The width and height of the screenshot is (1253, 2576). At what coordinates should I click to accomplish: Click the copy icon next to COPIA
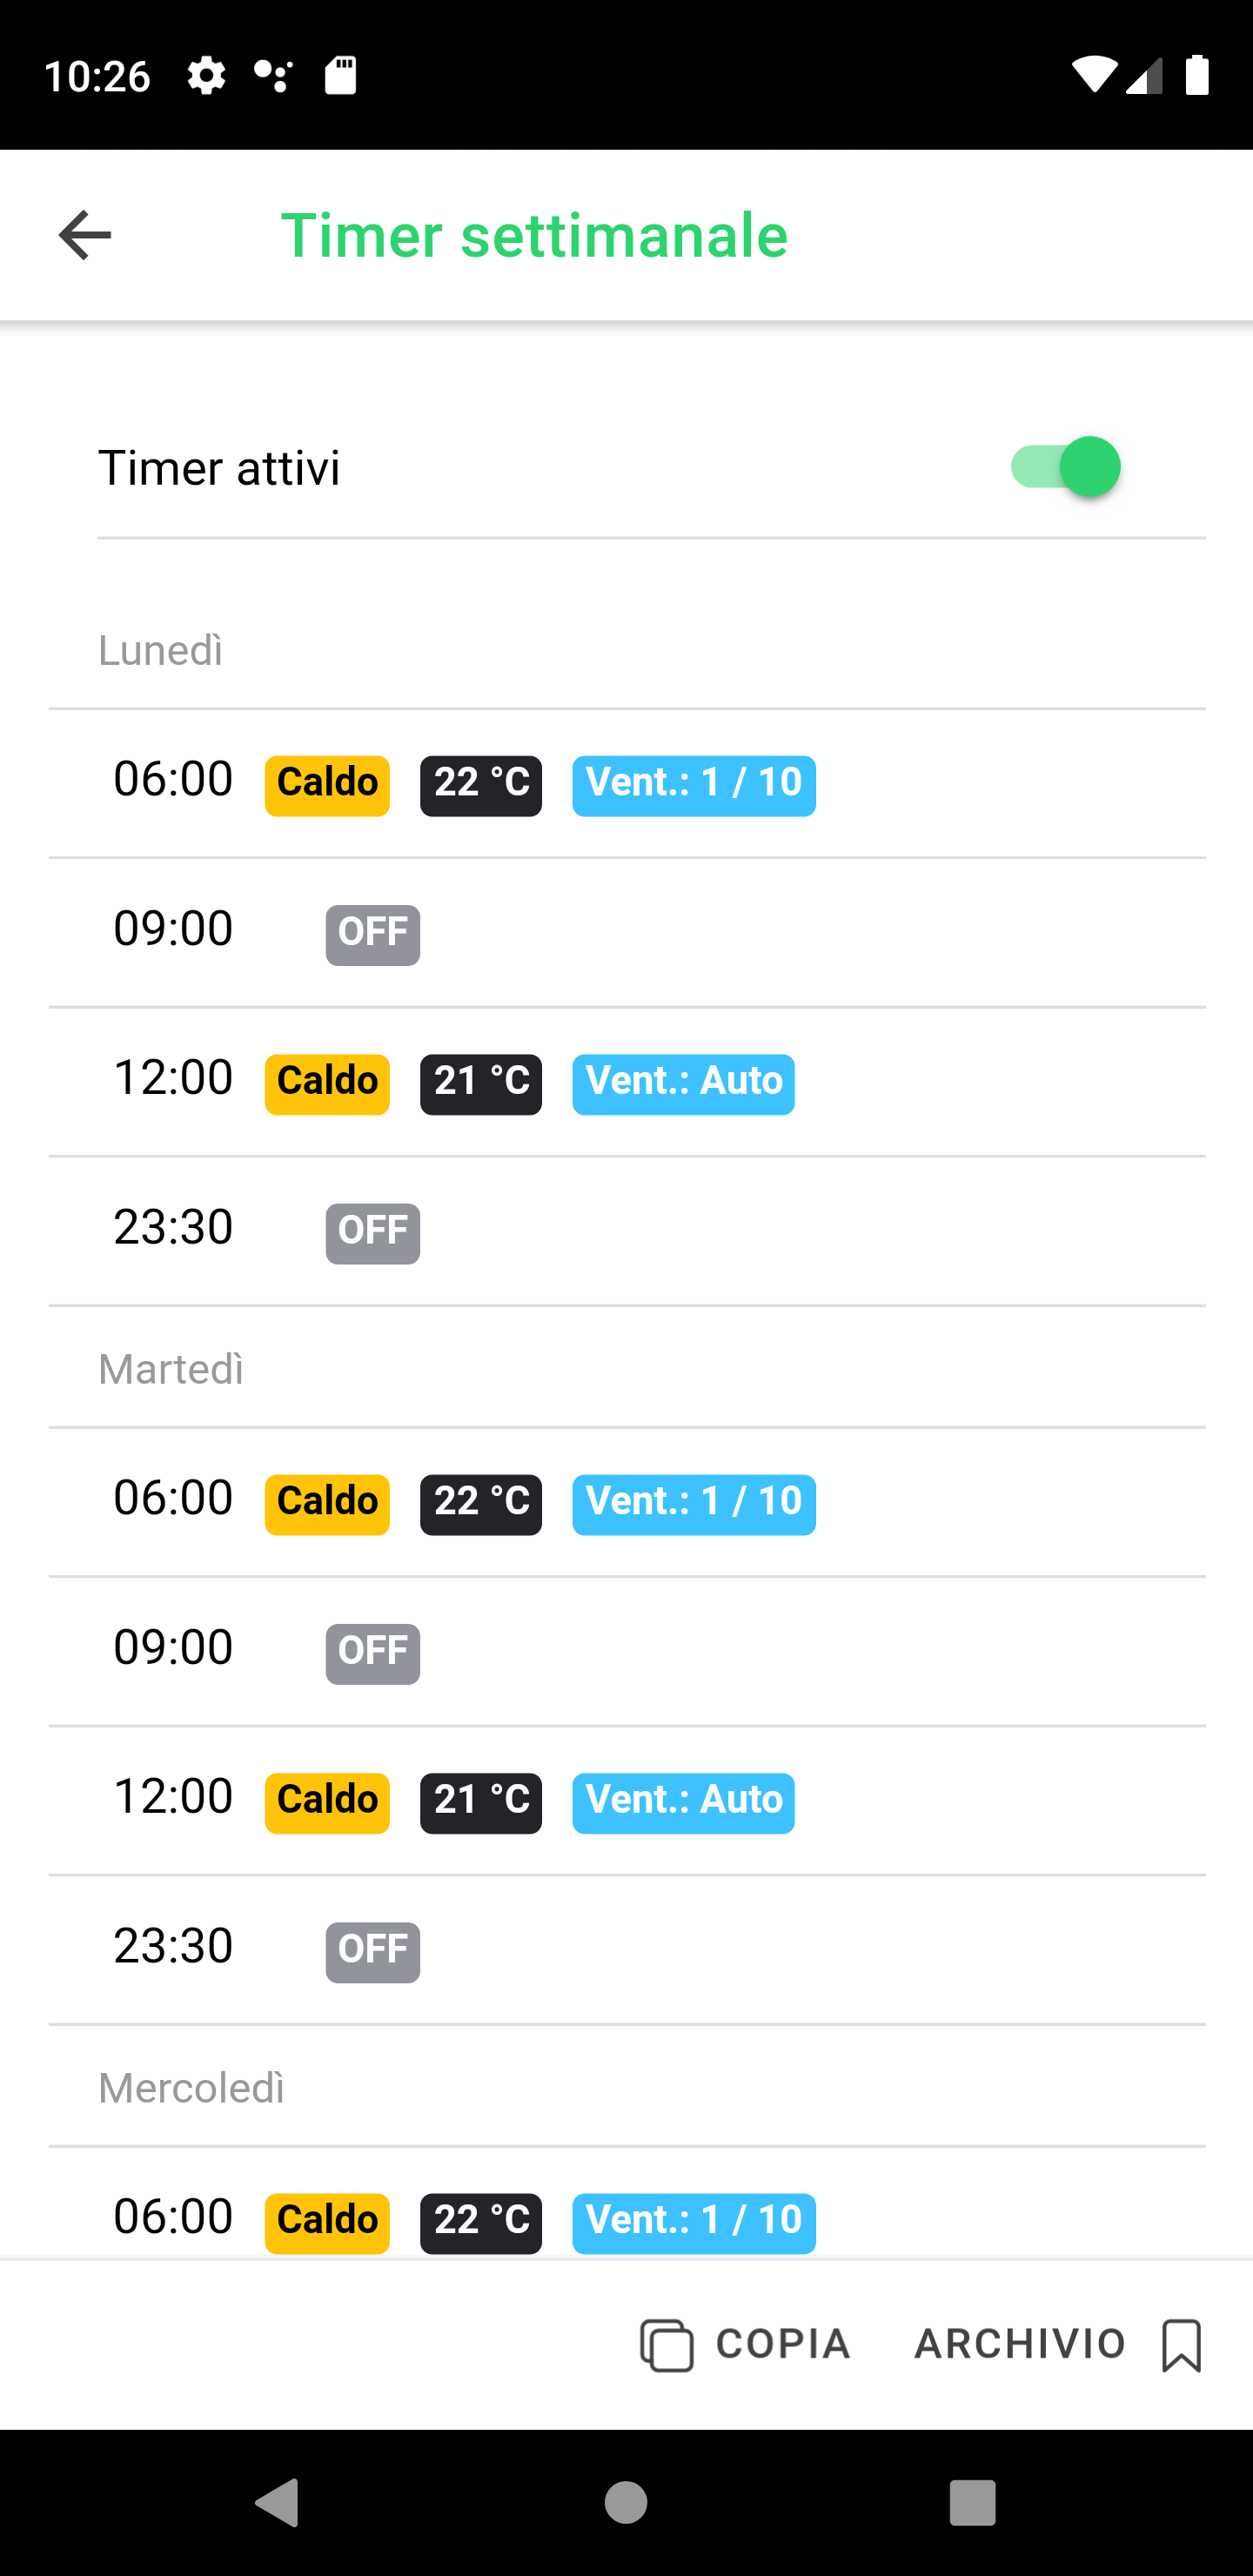pos(666,2344)
